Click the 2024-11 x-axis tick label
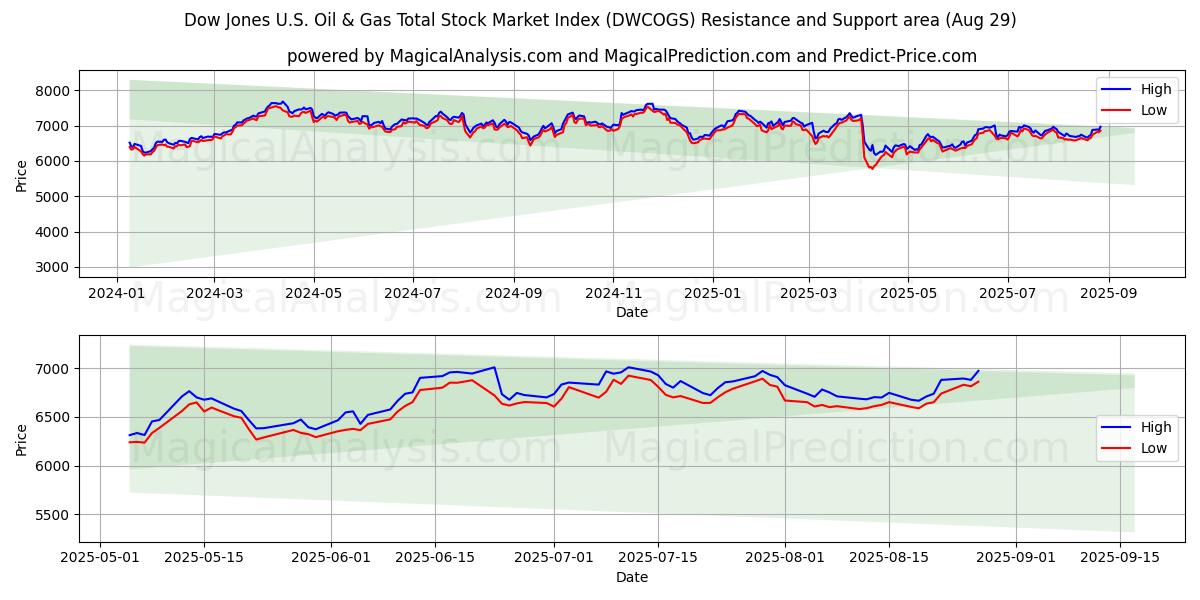The image size is (1200, 600). click(613, 295)
